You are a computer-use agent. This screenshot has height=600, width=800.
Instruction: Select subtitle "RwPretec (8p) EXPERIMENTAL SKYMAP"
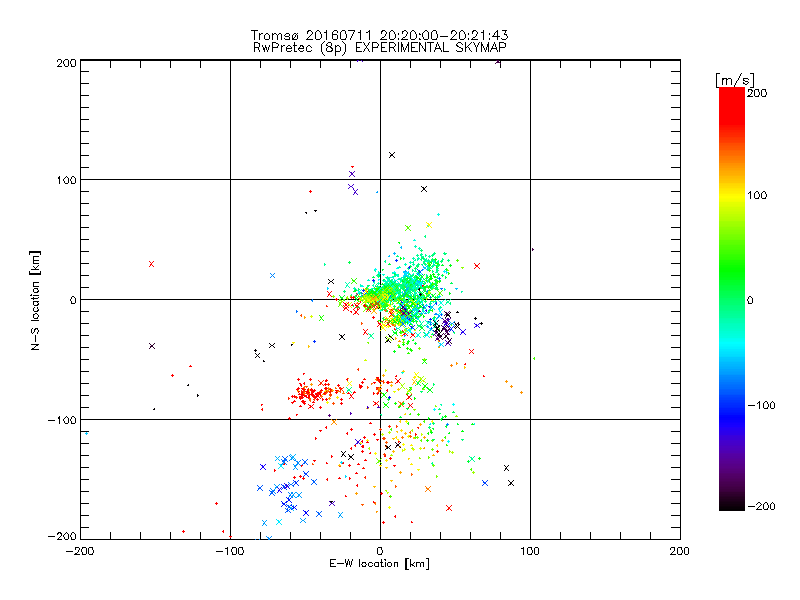click(380, 47)
